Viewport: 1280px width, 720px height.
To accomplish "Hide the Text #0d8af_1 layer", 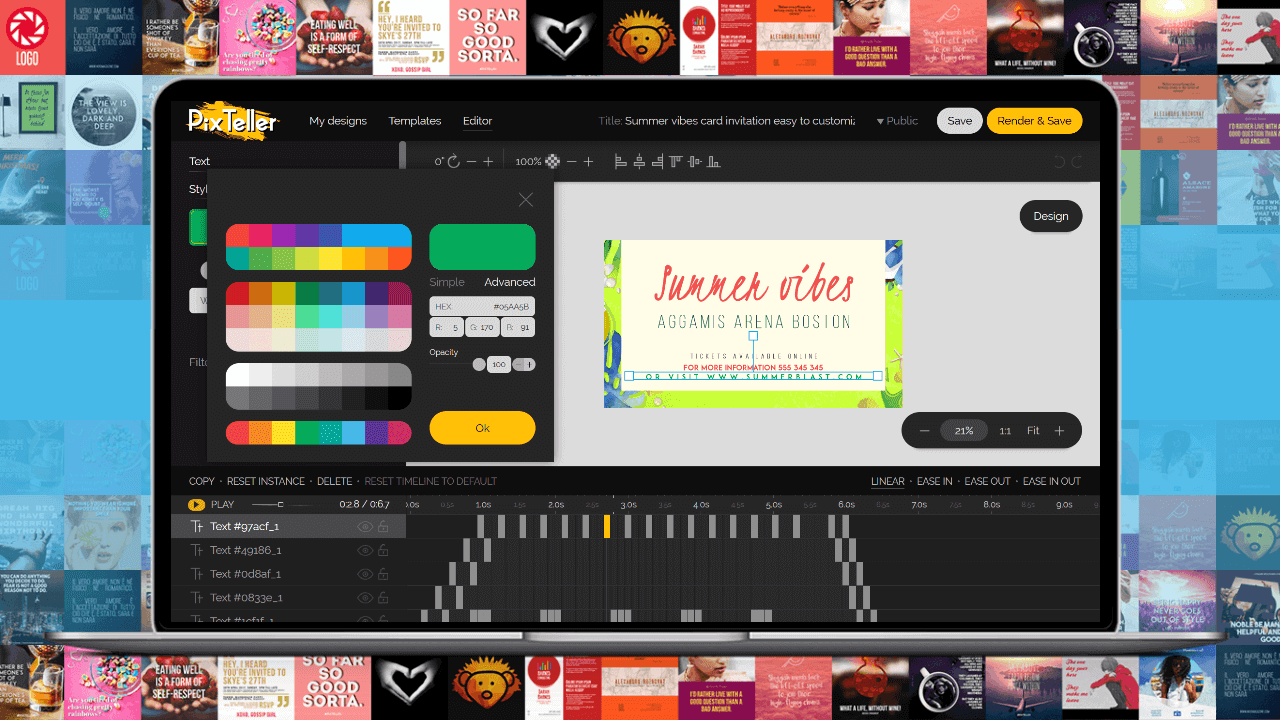I will point(365,574).
